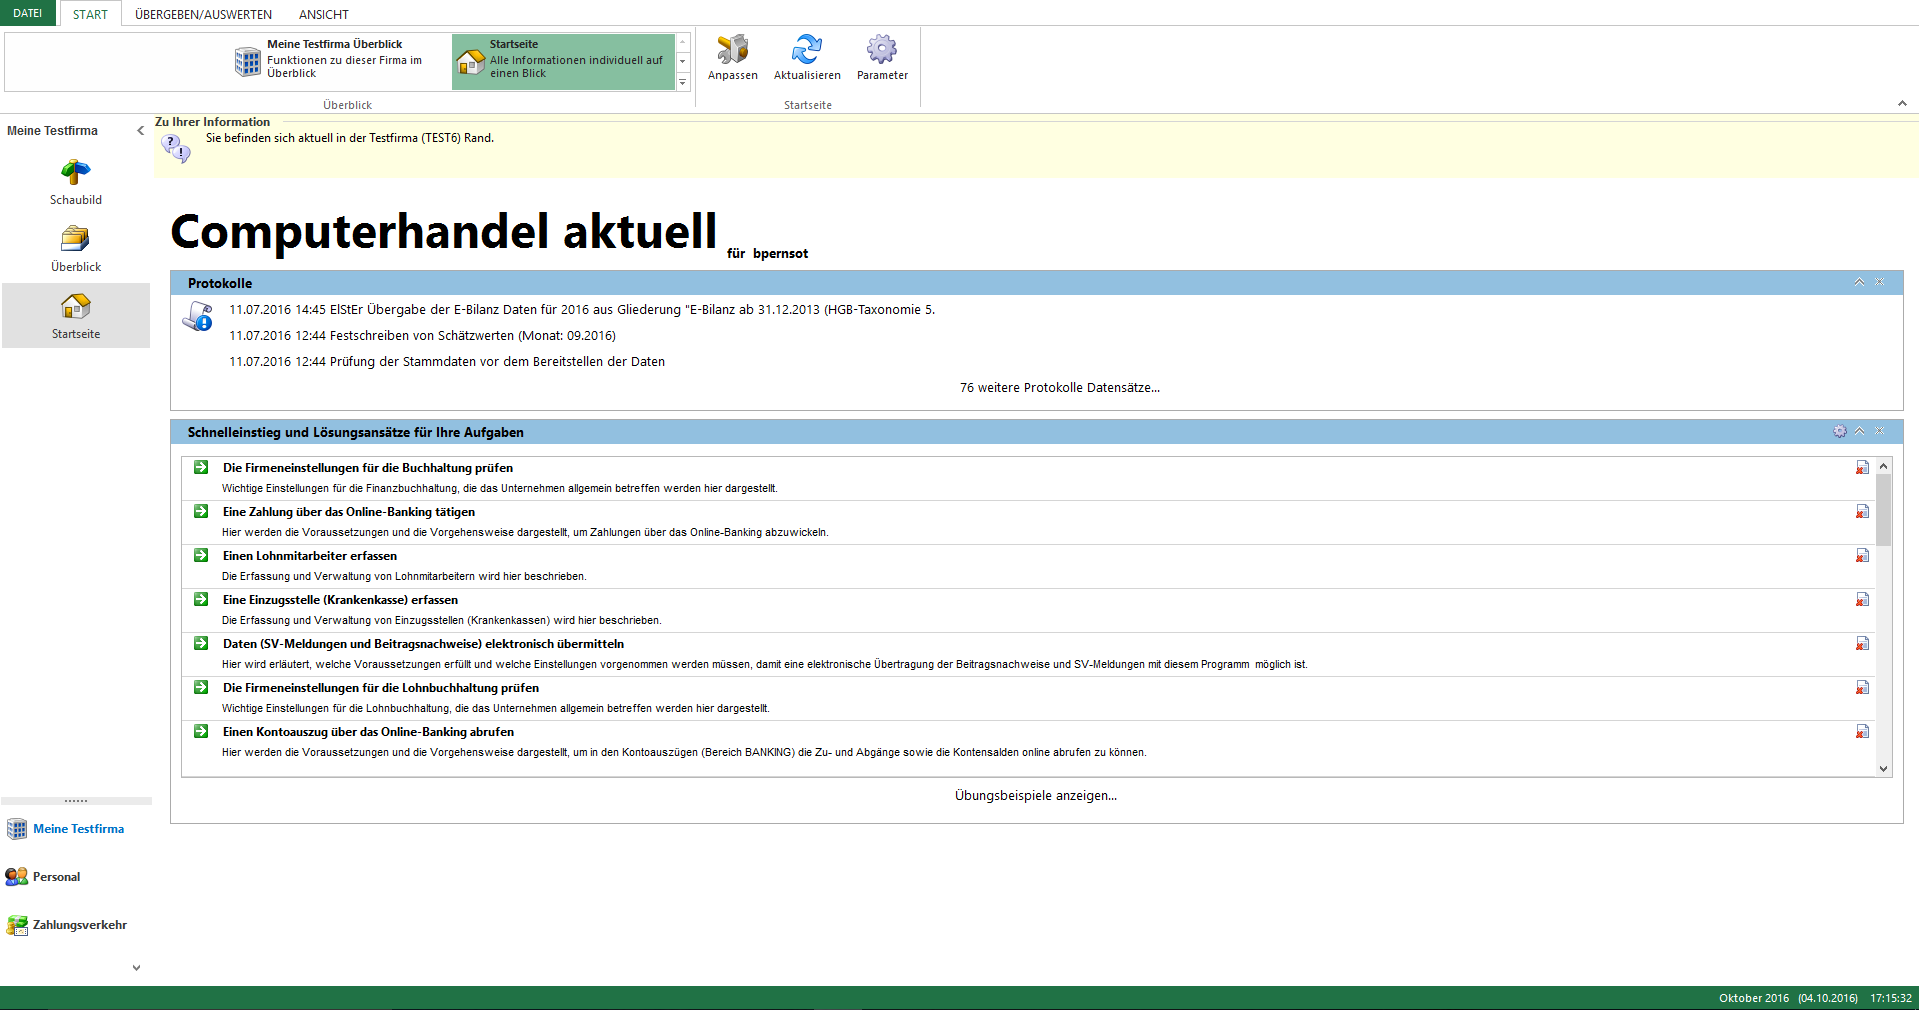Click Übungsbeispiele anzeigen link

click(x=1035, y=796)
